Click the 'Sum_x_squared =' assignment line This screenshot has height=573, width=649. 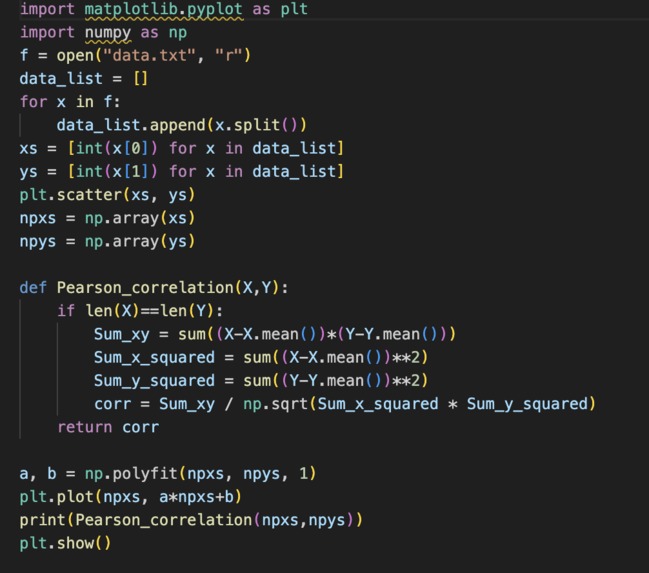pyautogui.click(x=261, y=357)
